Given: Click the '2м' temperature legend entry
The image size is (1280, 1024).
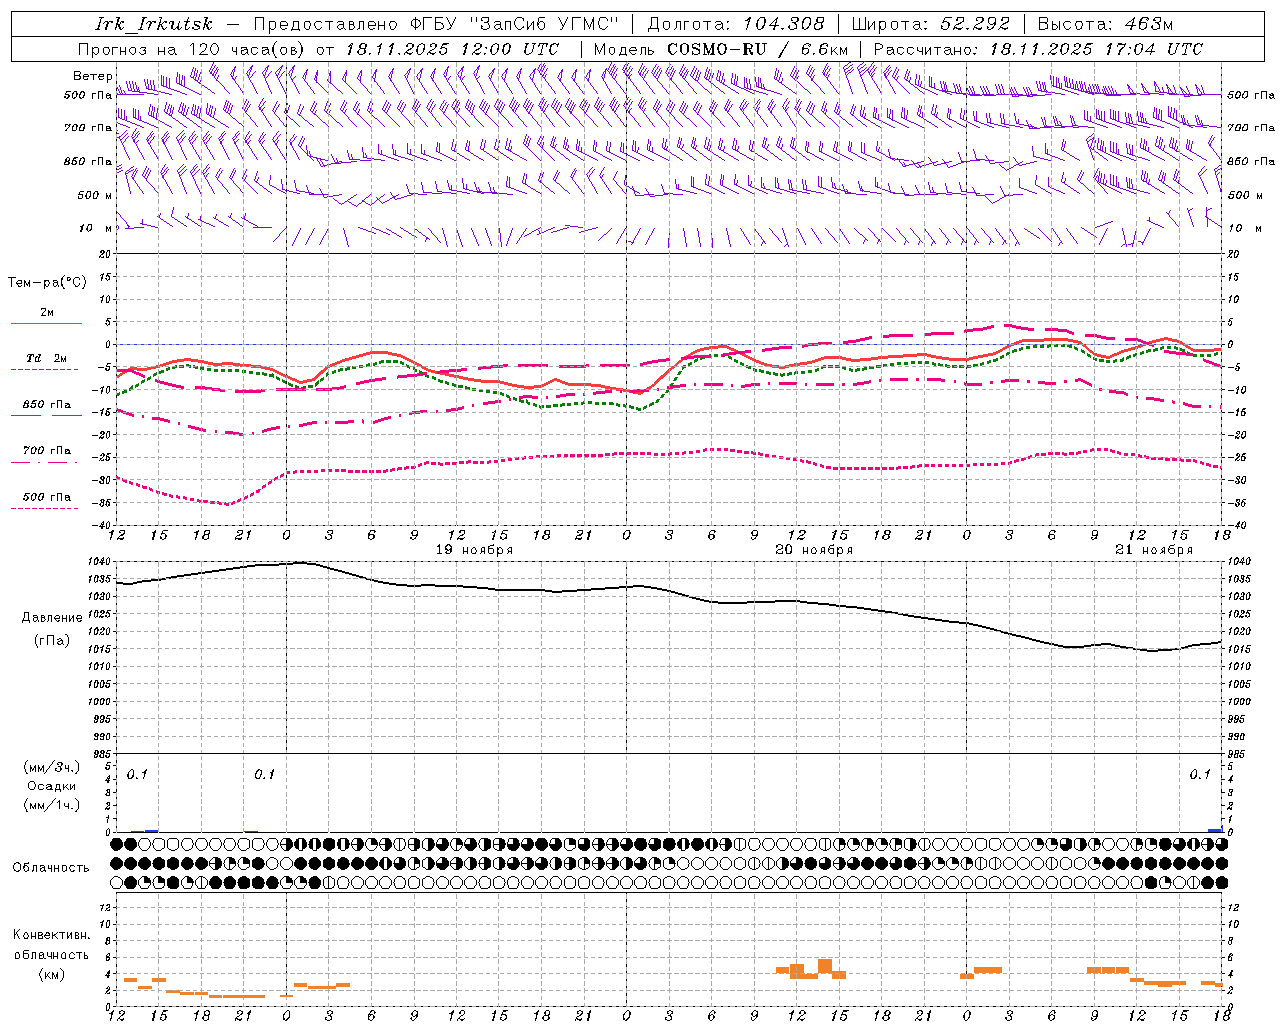Looking at the screenshot, I should 47,313.
